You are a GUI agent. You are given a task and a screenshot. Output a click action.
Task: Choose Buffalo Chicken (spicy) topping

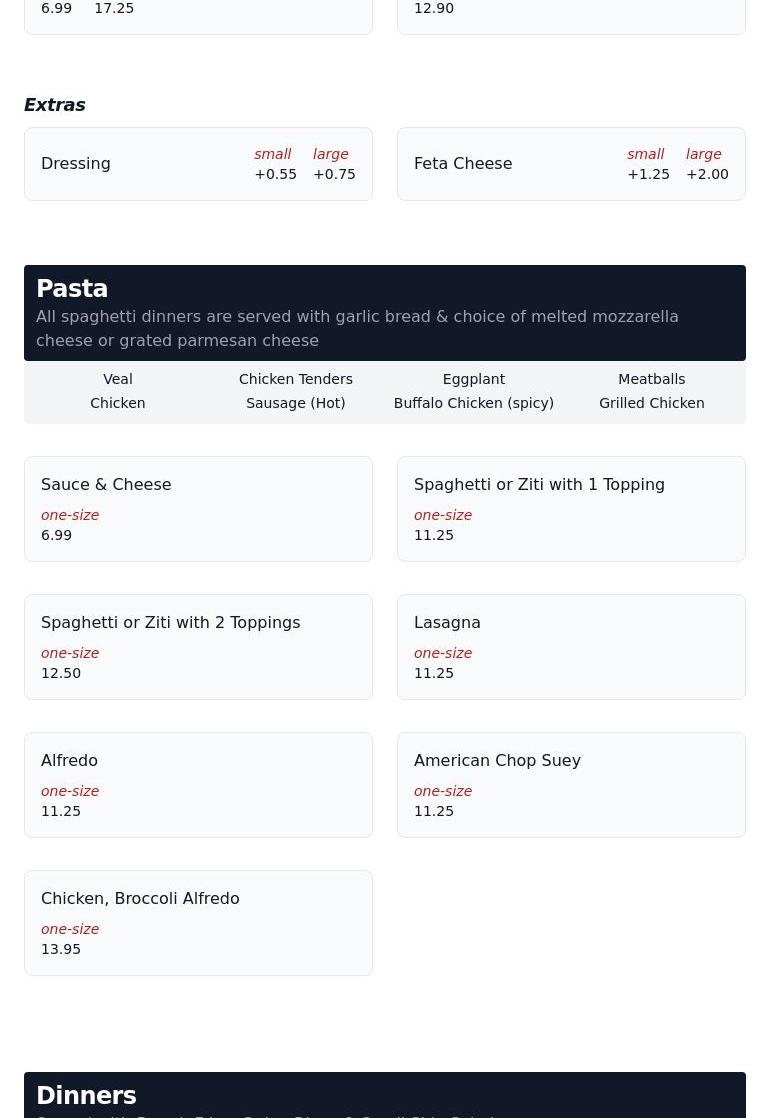click(x=474, y=403)
